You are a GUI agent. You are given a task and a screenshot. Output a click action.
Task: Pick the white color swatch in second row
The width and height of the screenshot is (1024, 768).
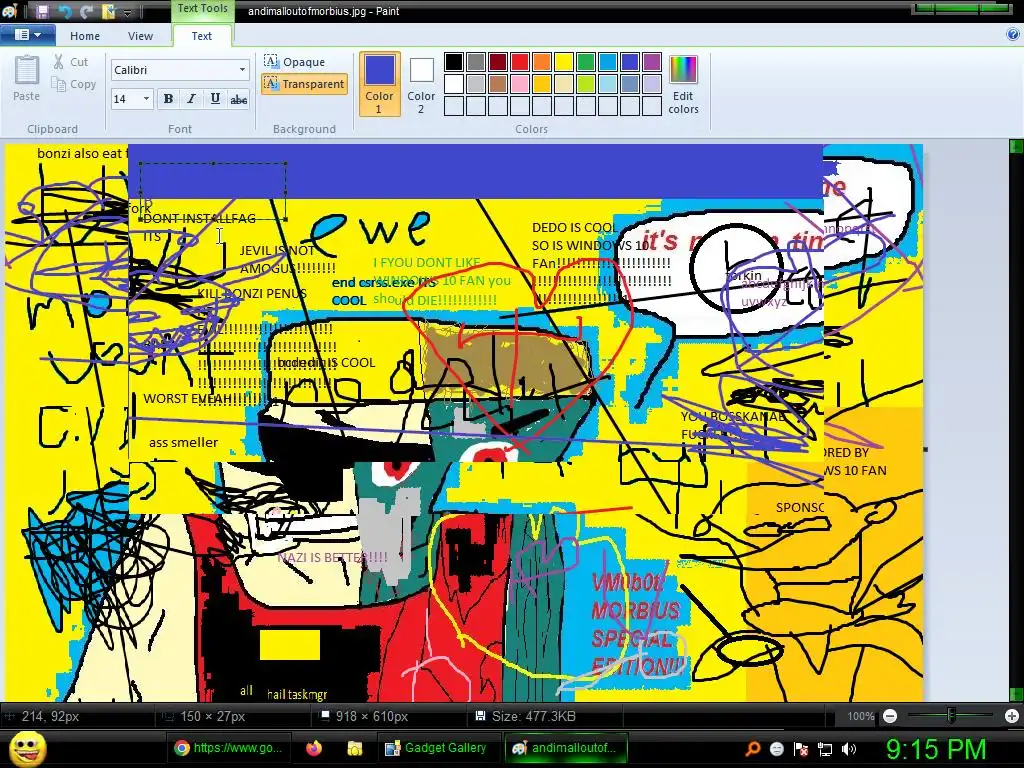(x=454, y=84)
